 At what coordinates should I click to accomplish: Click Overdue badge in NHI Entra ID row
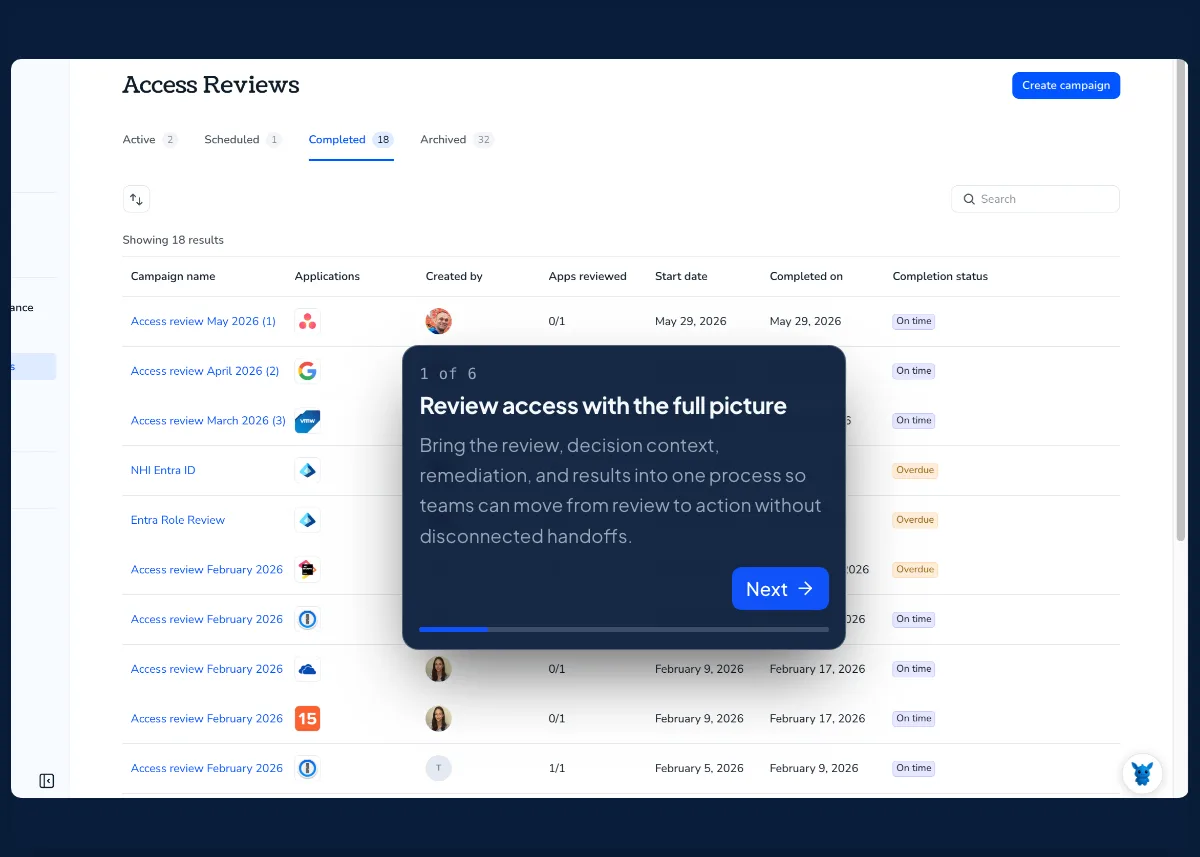915,470
